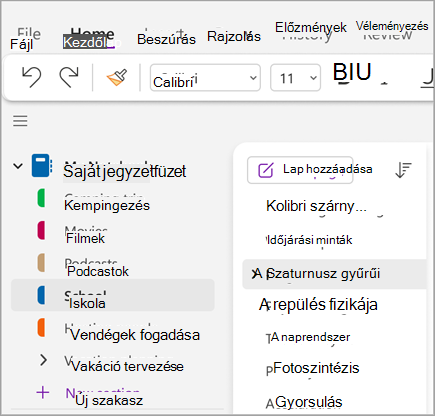
Task: Open the Calibri font name dropdown
Action: click(205, 78)
